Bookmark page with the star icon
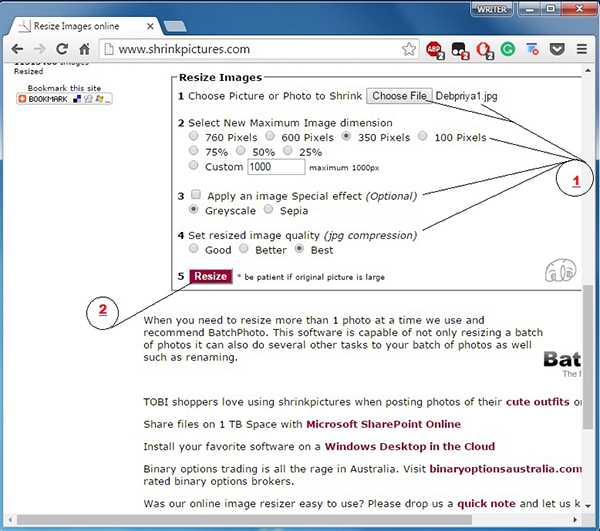The width and height of the screenshot is (600, 531). pyautogui.click(x=409, y=49)
